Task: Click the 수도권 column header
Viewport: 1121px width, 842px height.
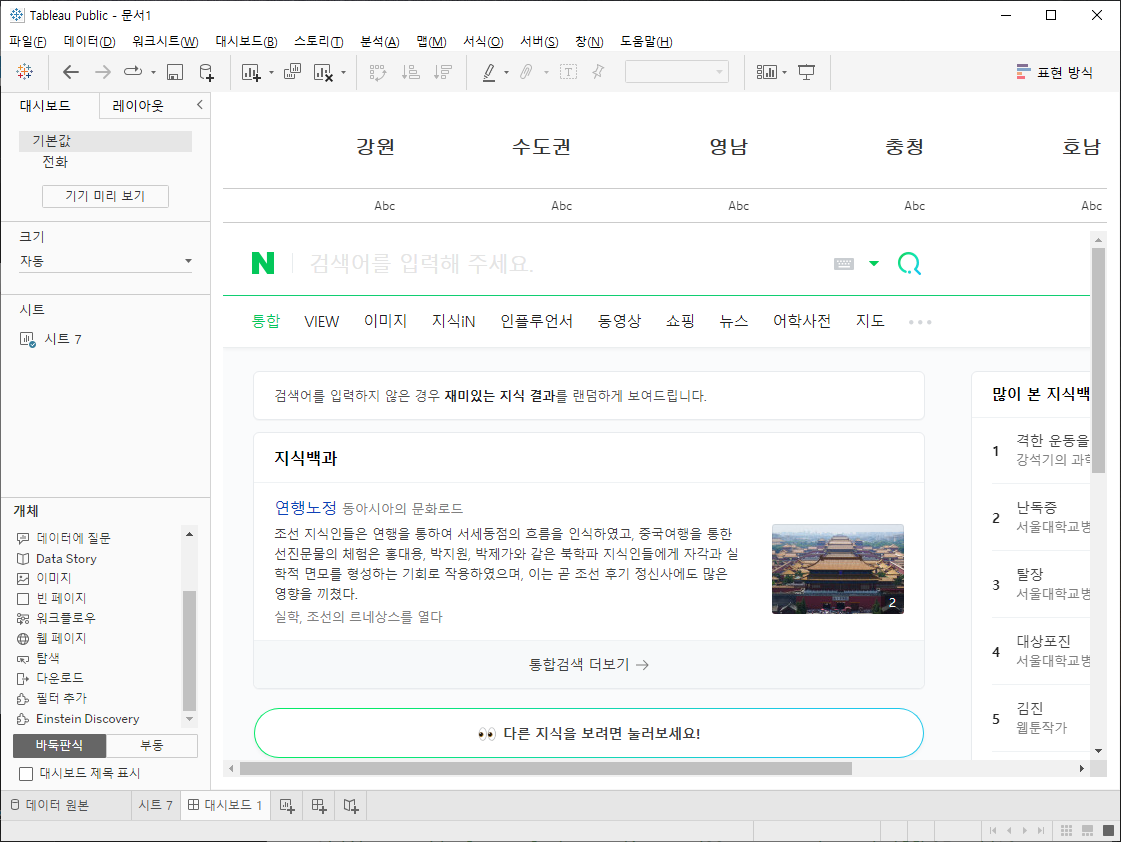Action: coord(541,147)
